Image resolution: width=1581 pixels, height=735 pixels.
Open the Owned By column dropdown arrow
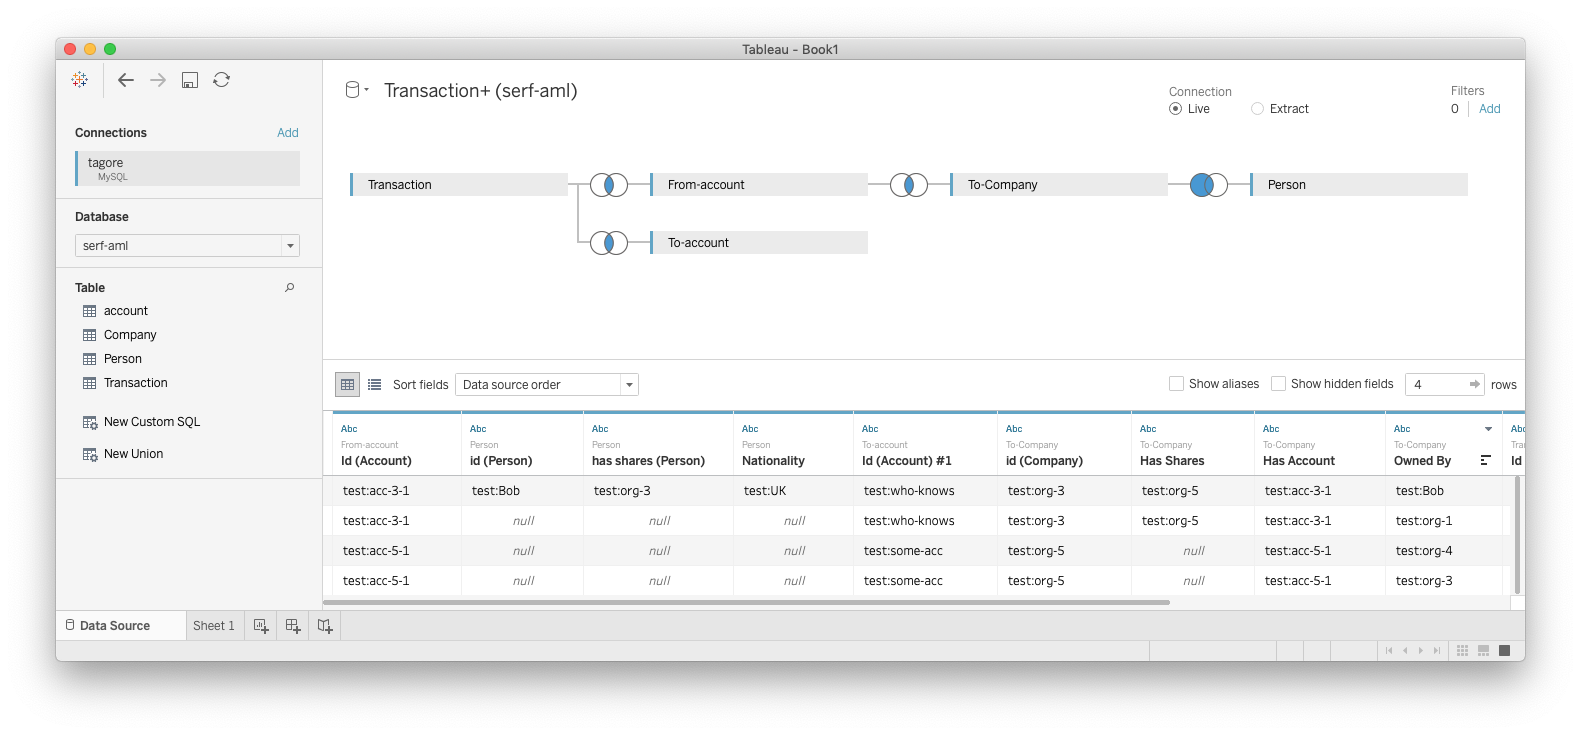pyautogui.click(x=1488, y=429)
